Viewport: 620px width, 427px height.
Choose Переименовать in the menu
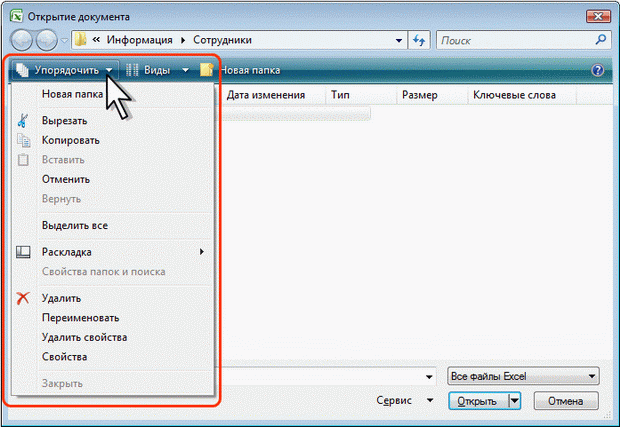[x=82, y=317]
